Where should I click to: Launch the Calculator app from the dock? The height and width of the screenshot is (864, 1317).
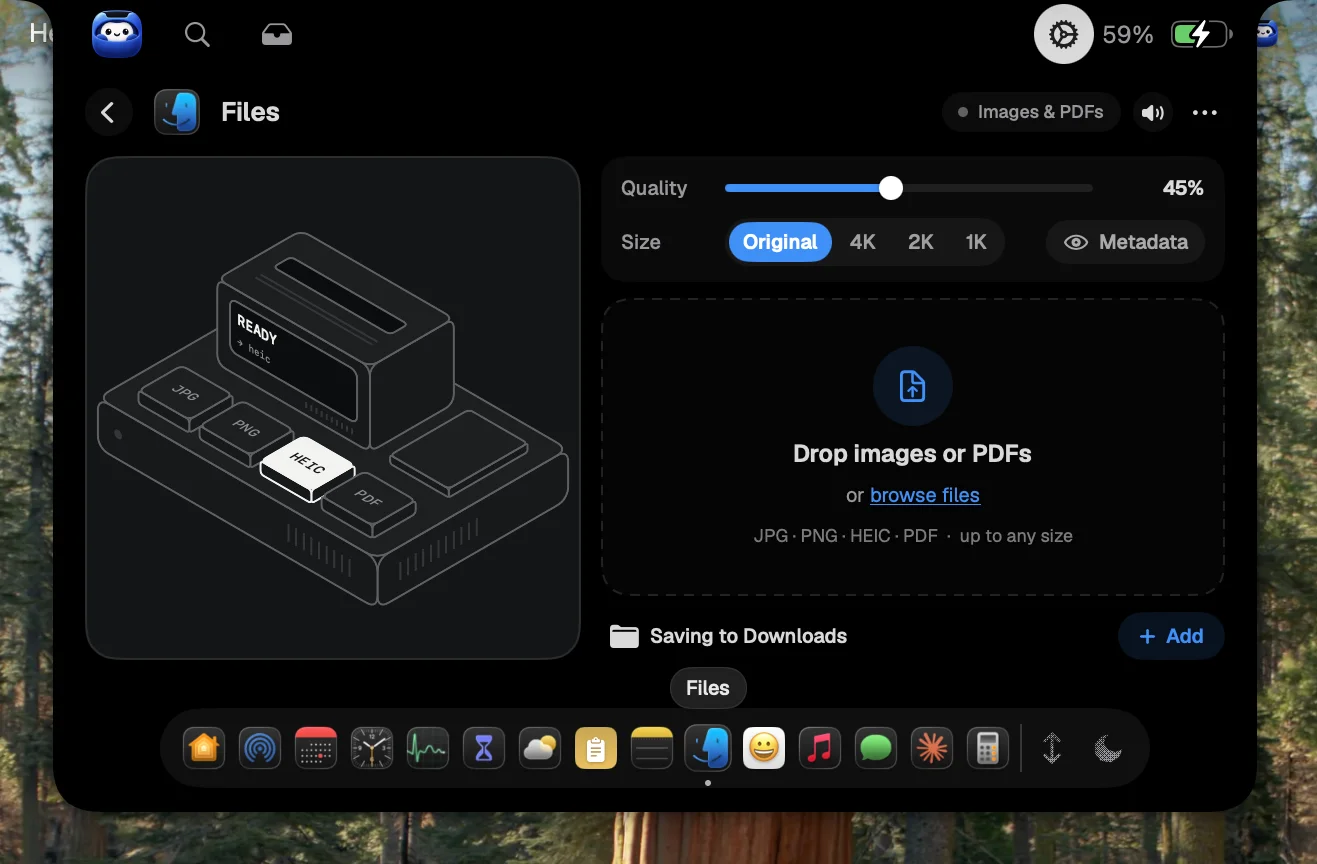pyautogui.click(x=988, y=748)
